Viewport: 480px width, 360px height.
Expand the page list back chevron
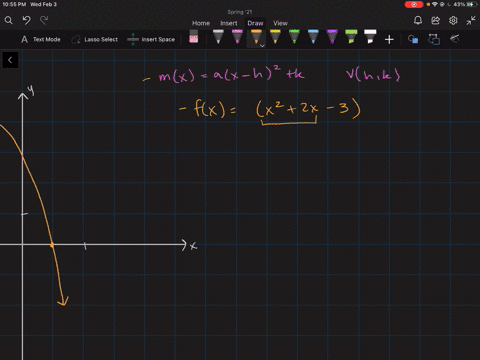point(10,60)
